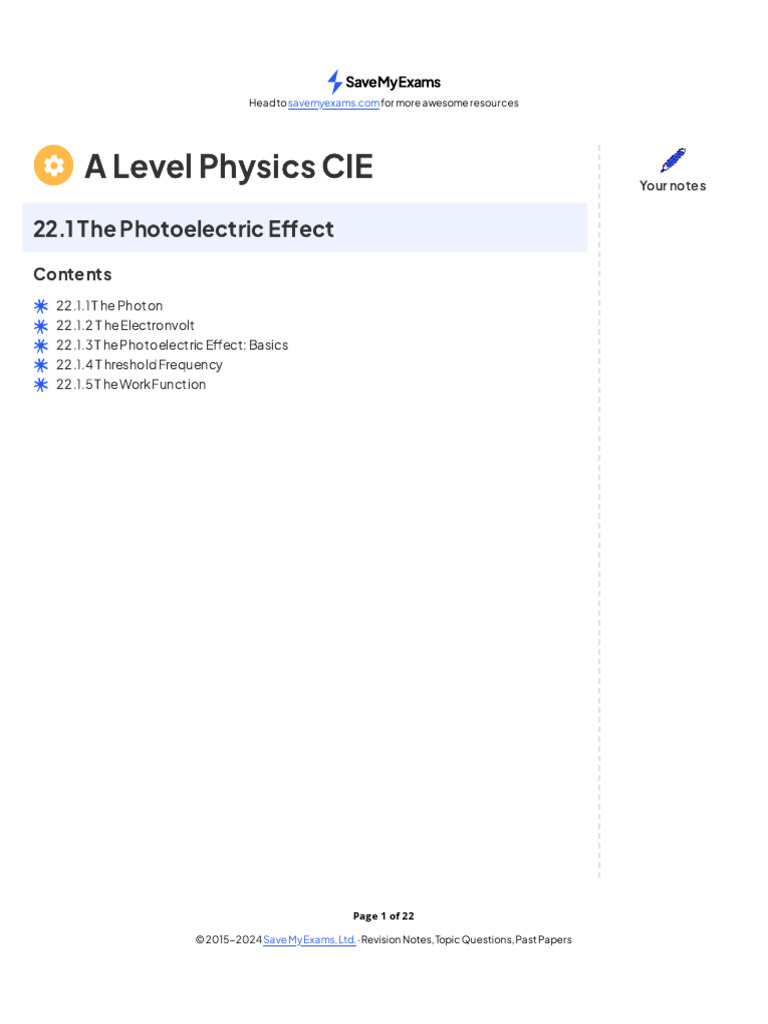Click the blue pencil notes icon
The height and width of the screenshot is (1024, 768).
(x=673, y=160)
